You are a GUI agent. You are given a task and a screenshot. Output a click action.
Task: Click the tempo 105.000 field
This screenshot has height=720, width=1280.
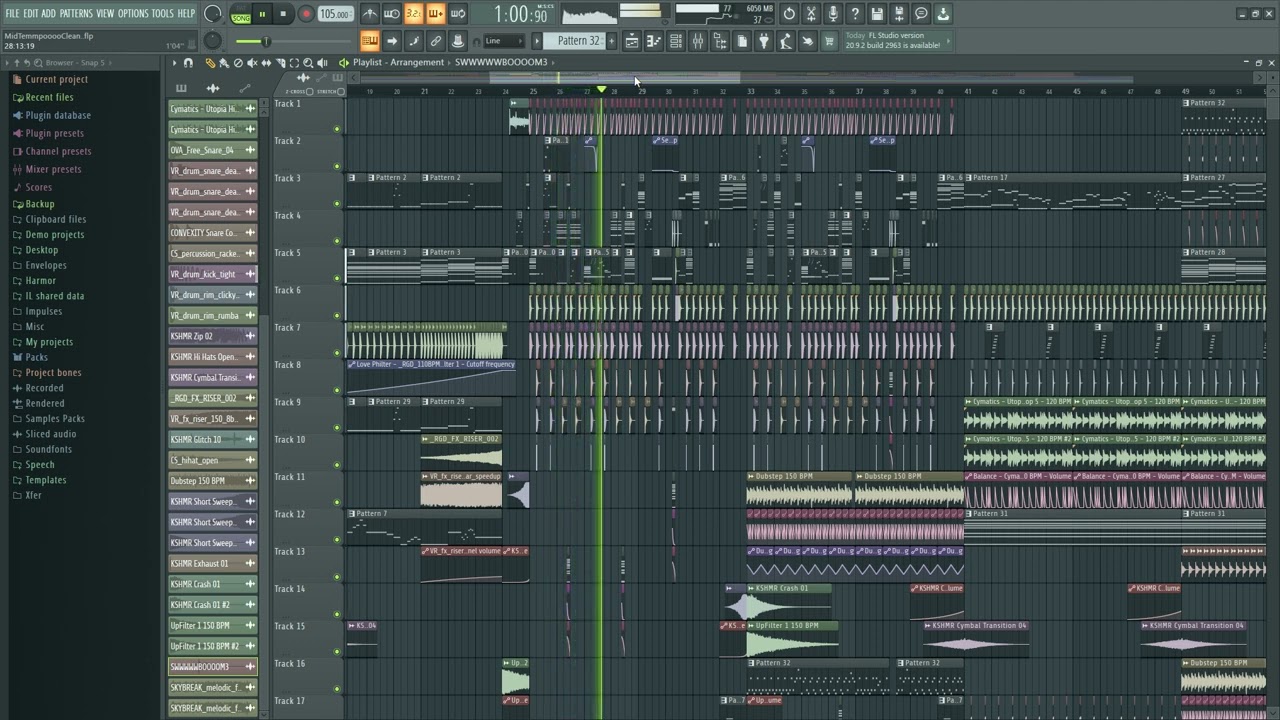coord(335,14)
